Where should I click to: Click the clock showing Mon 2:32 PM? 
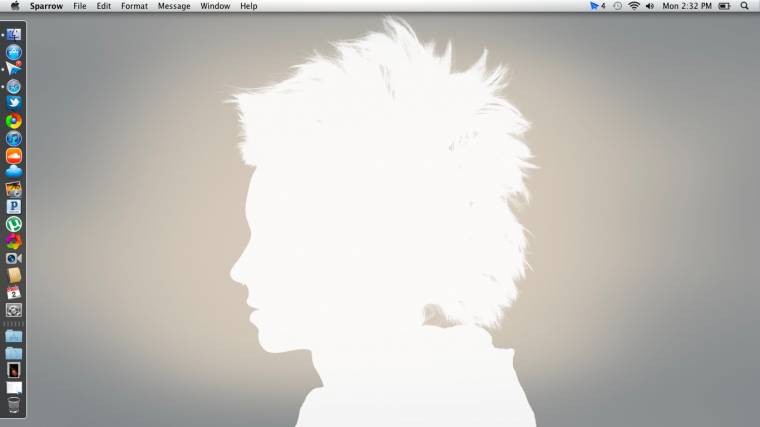point(687,6)
